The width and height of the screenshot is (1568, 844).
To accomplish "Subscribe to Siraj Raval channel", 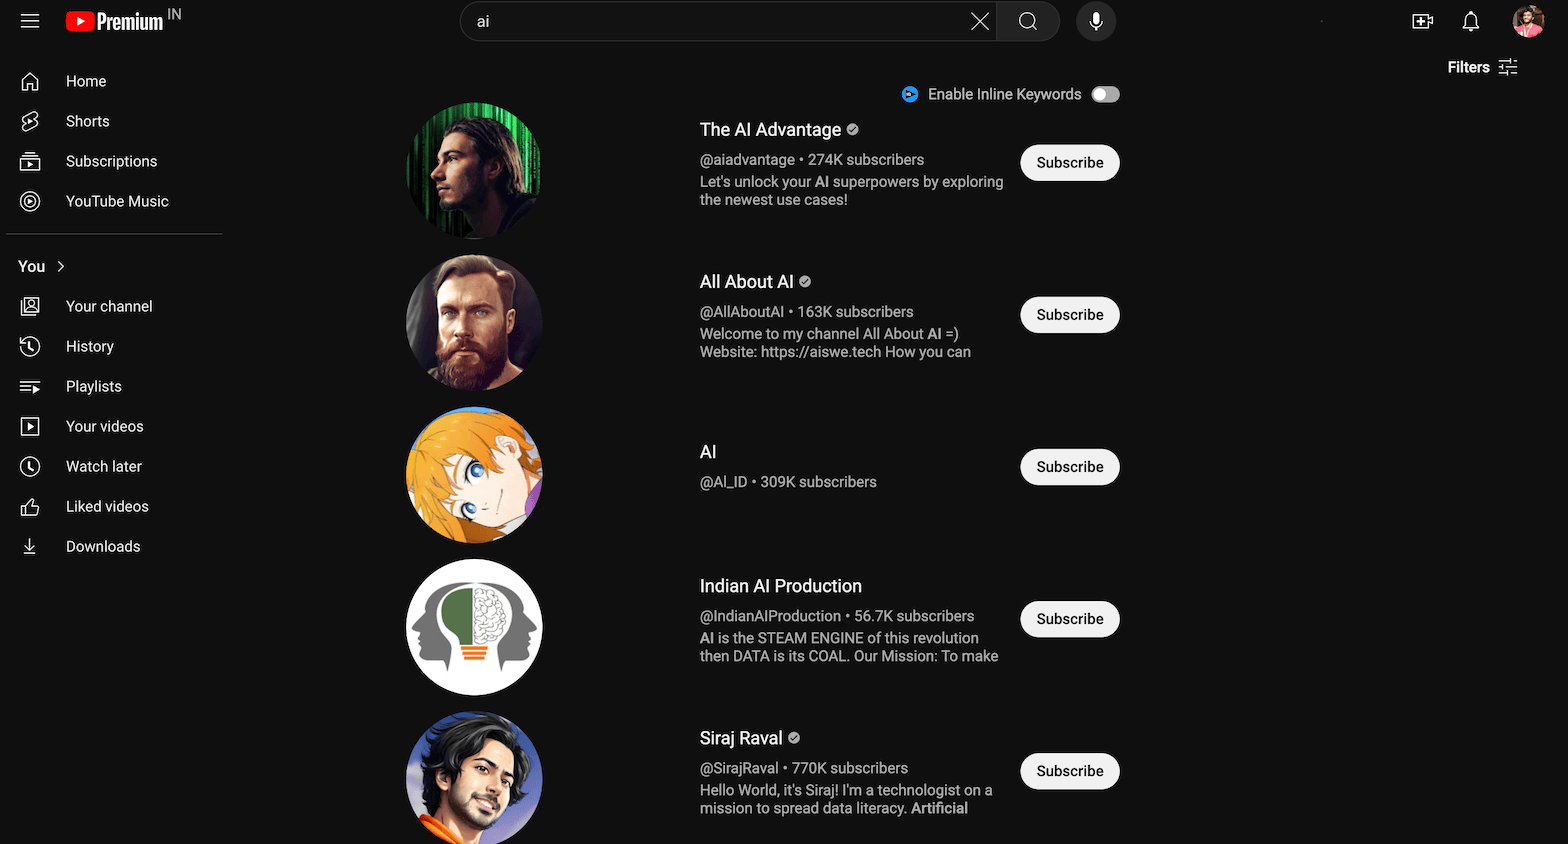I will [1069, 771].
